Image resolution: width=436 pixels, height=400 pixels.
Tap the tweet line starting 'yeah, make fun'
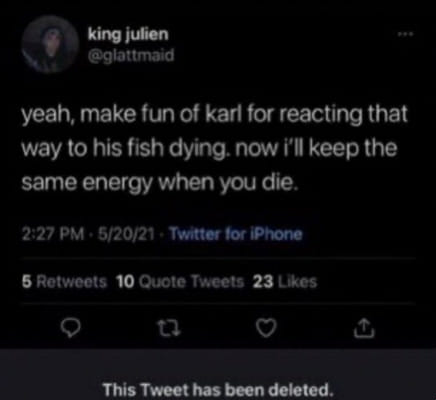(x=215, y=115)
